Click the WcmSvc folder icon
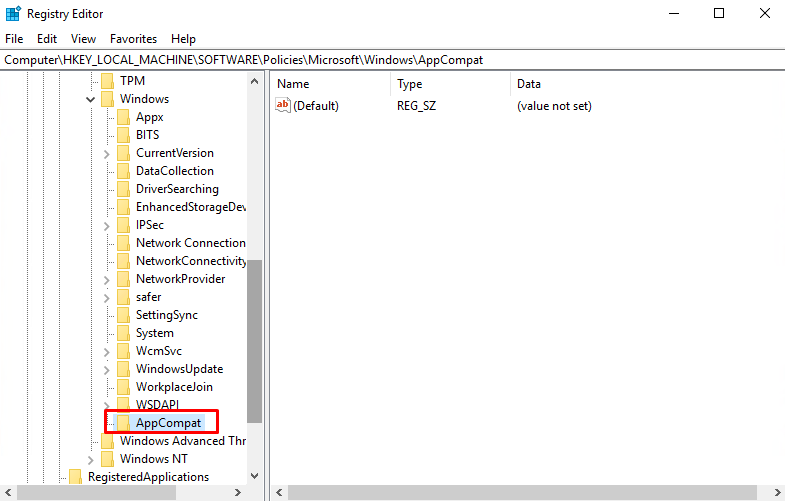 coord(123,351)
